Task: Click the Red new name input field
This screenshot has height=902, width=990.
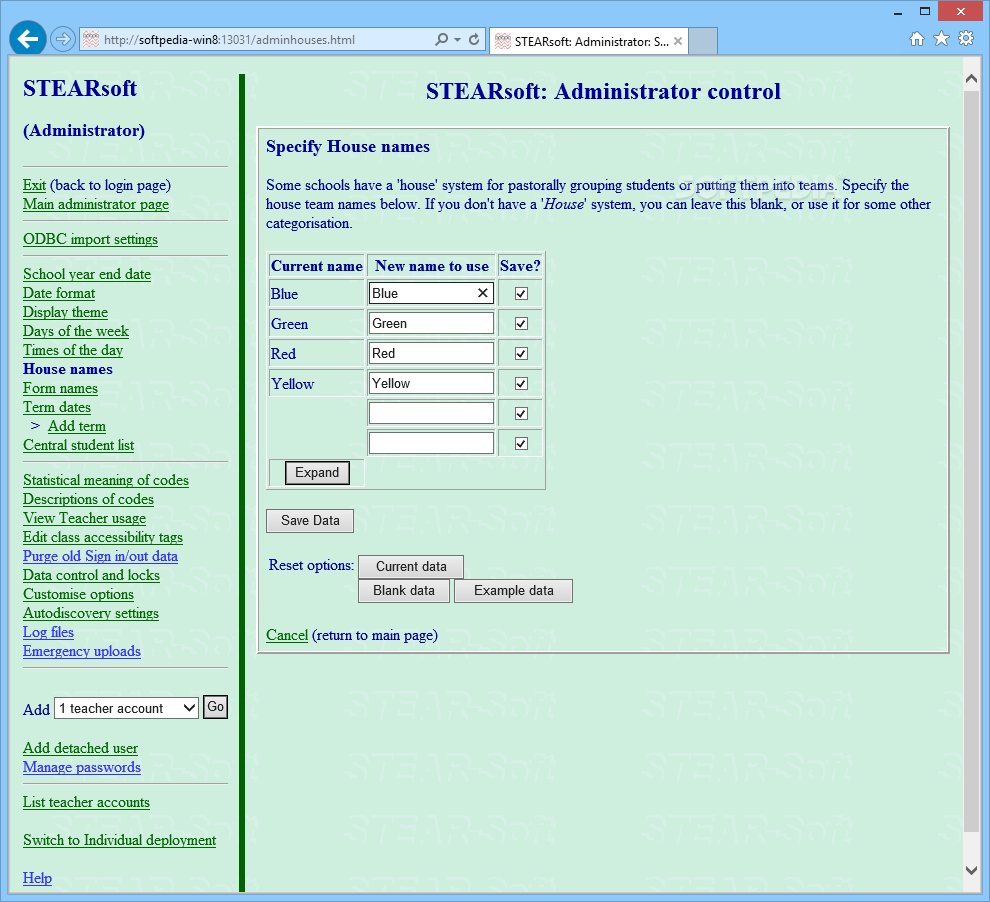Action: [431, 353]
